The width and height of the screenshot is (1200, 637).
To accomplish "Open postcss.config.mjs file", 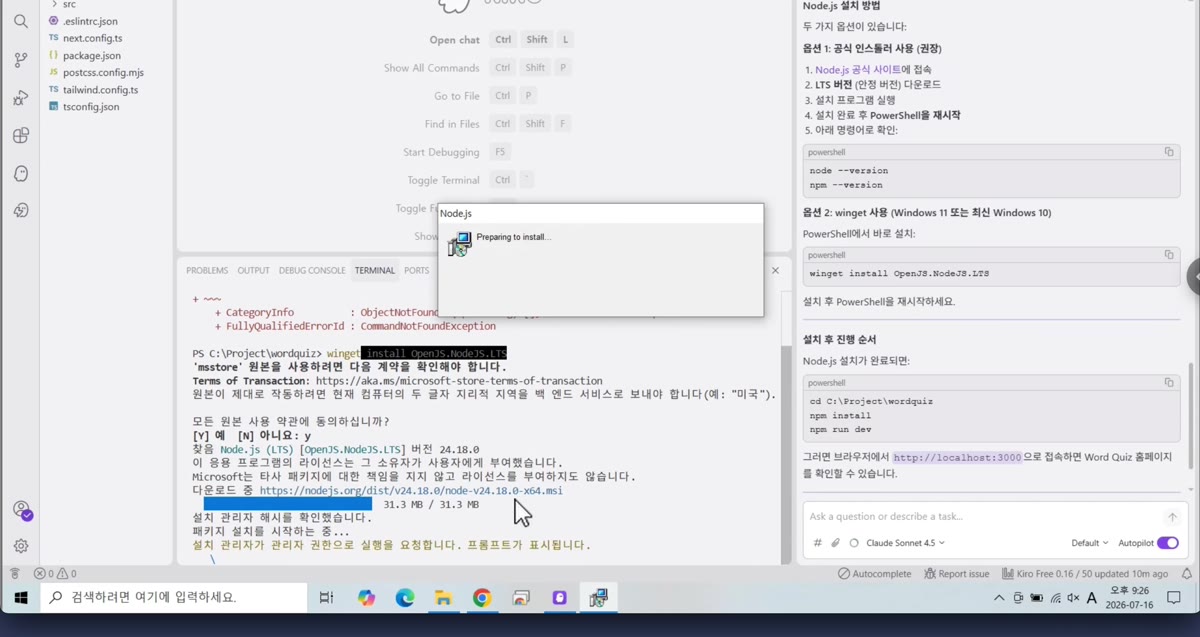I will pyautogui.click(x=103, y=72).
